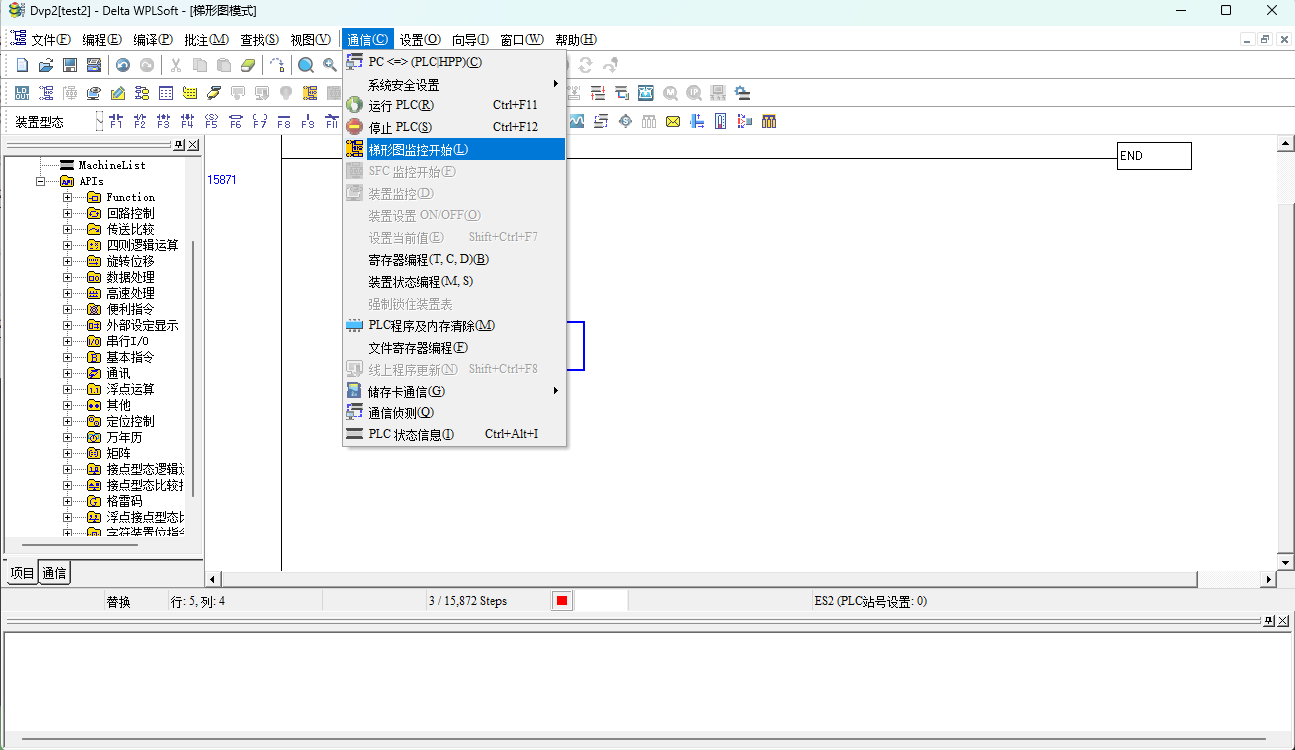Click the F4 falling-edge contact icon
1295x750 pixels.
pyautogui.click(x=188, y=121)
